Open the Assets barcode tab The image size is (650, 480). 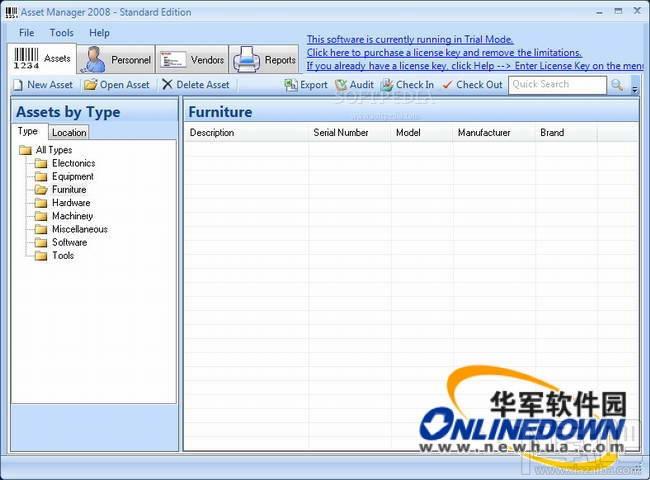(x=42, y=59)
